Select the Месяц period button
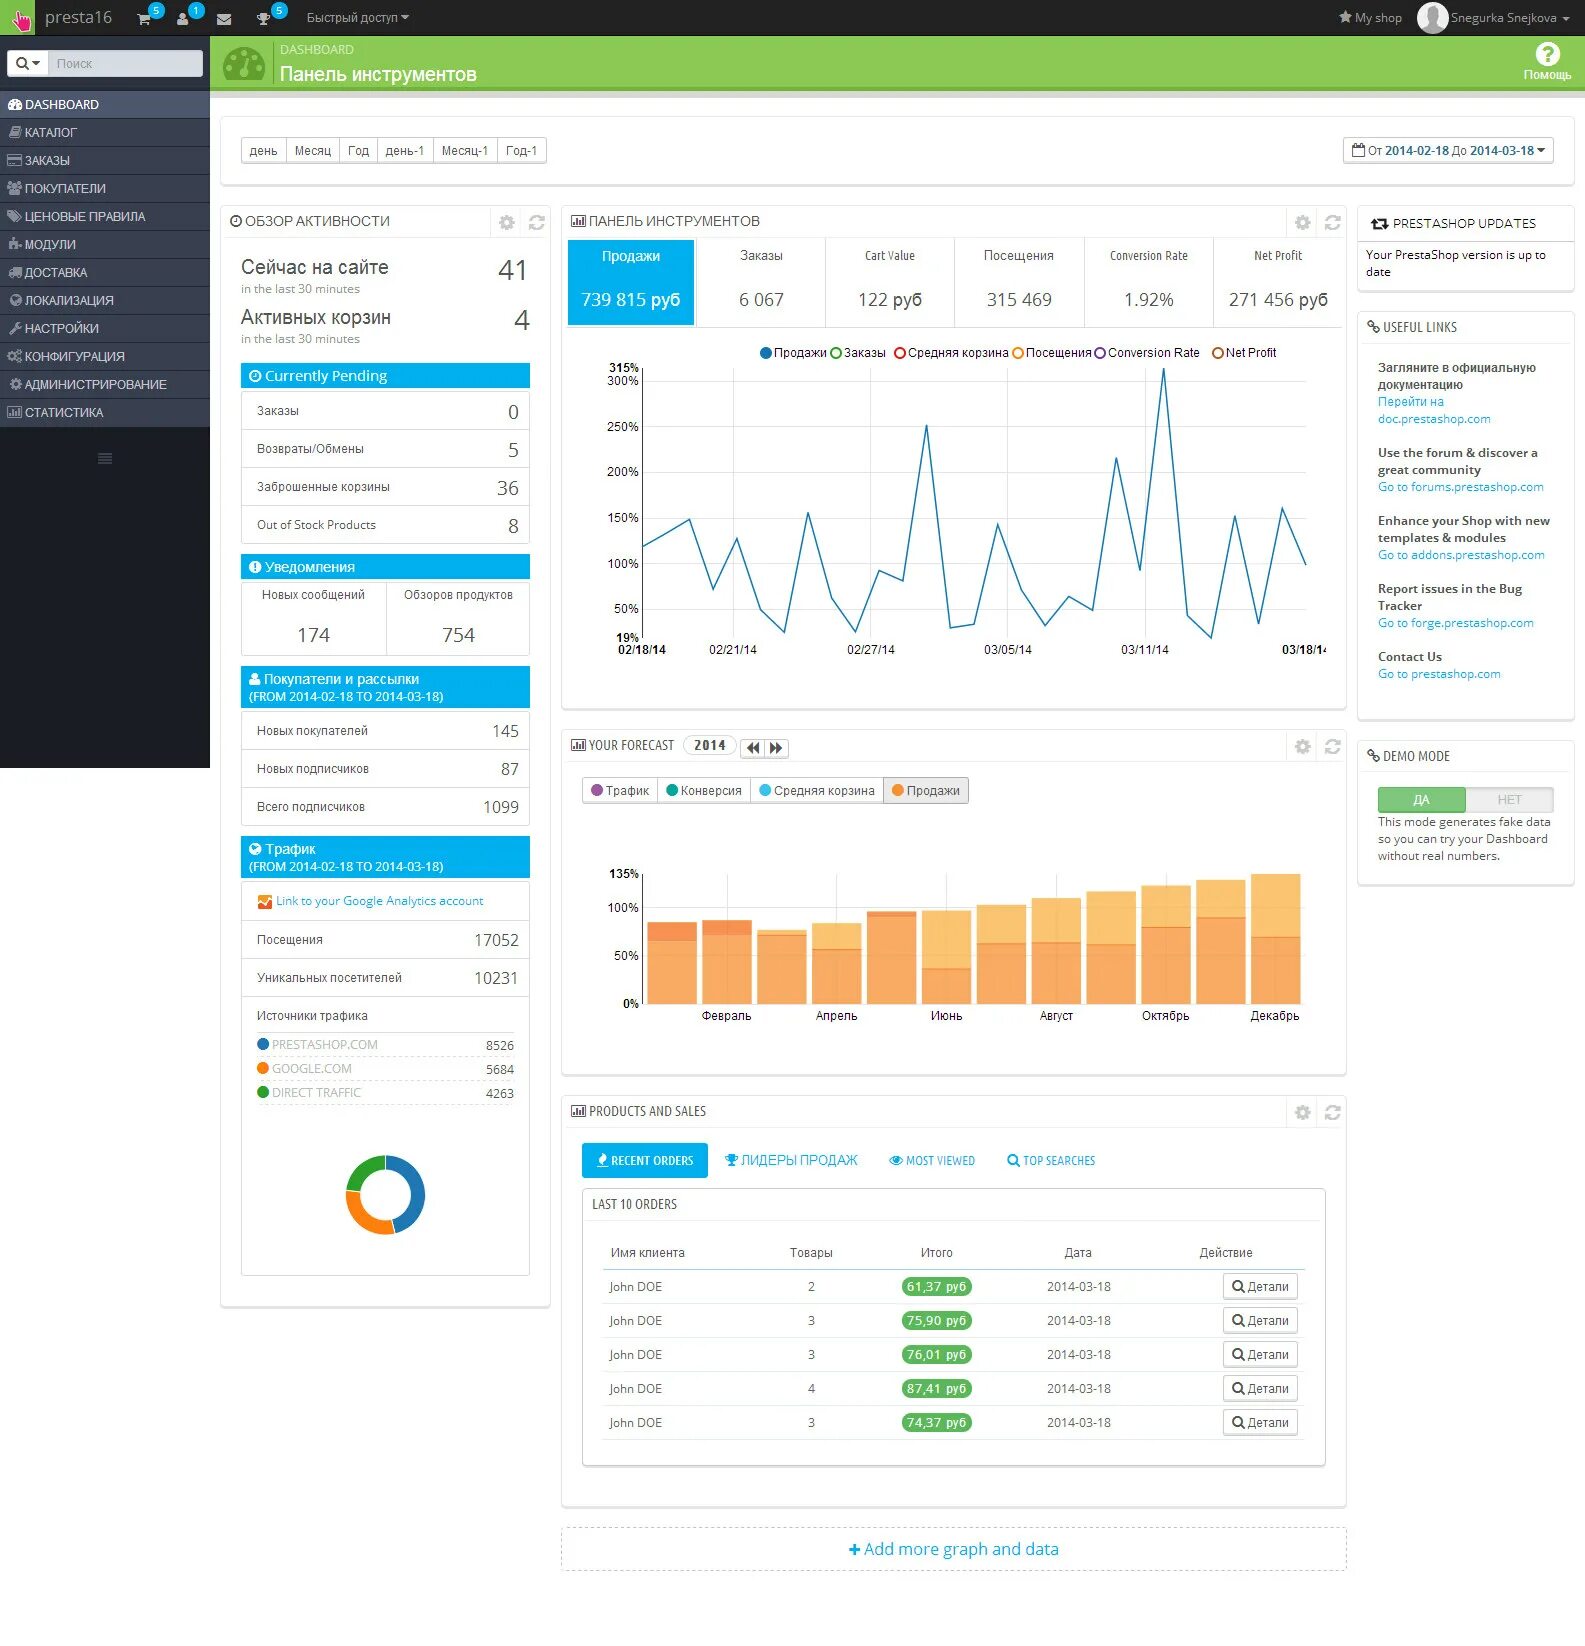The image size is (1585, 1646). click(313, 151)
